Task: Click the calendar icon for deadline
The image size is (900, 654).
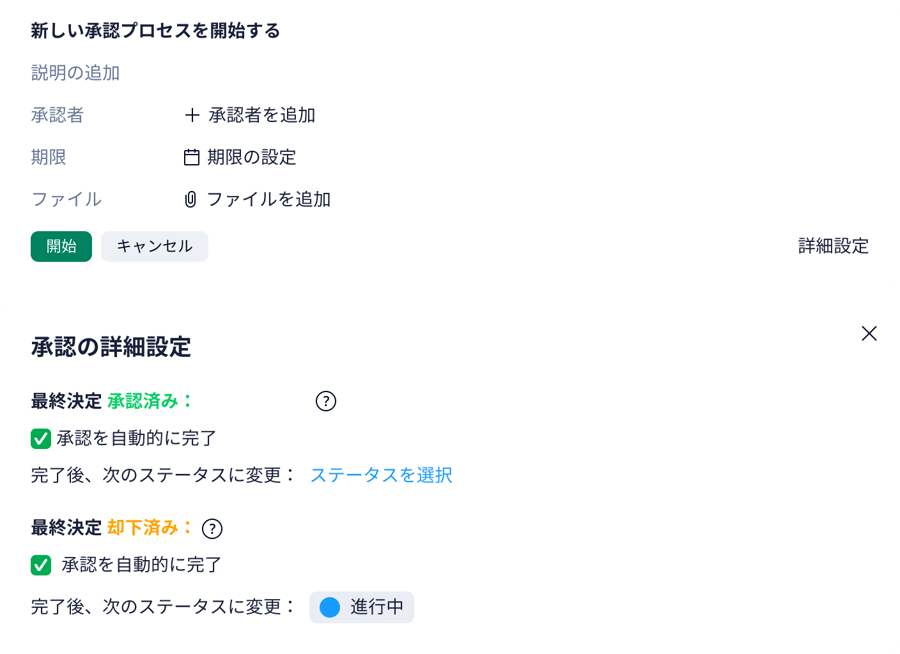Action: pos(191,157)
